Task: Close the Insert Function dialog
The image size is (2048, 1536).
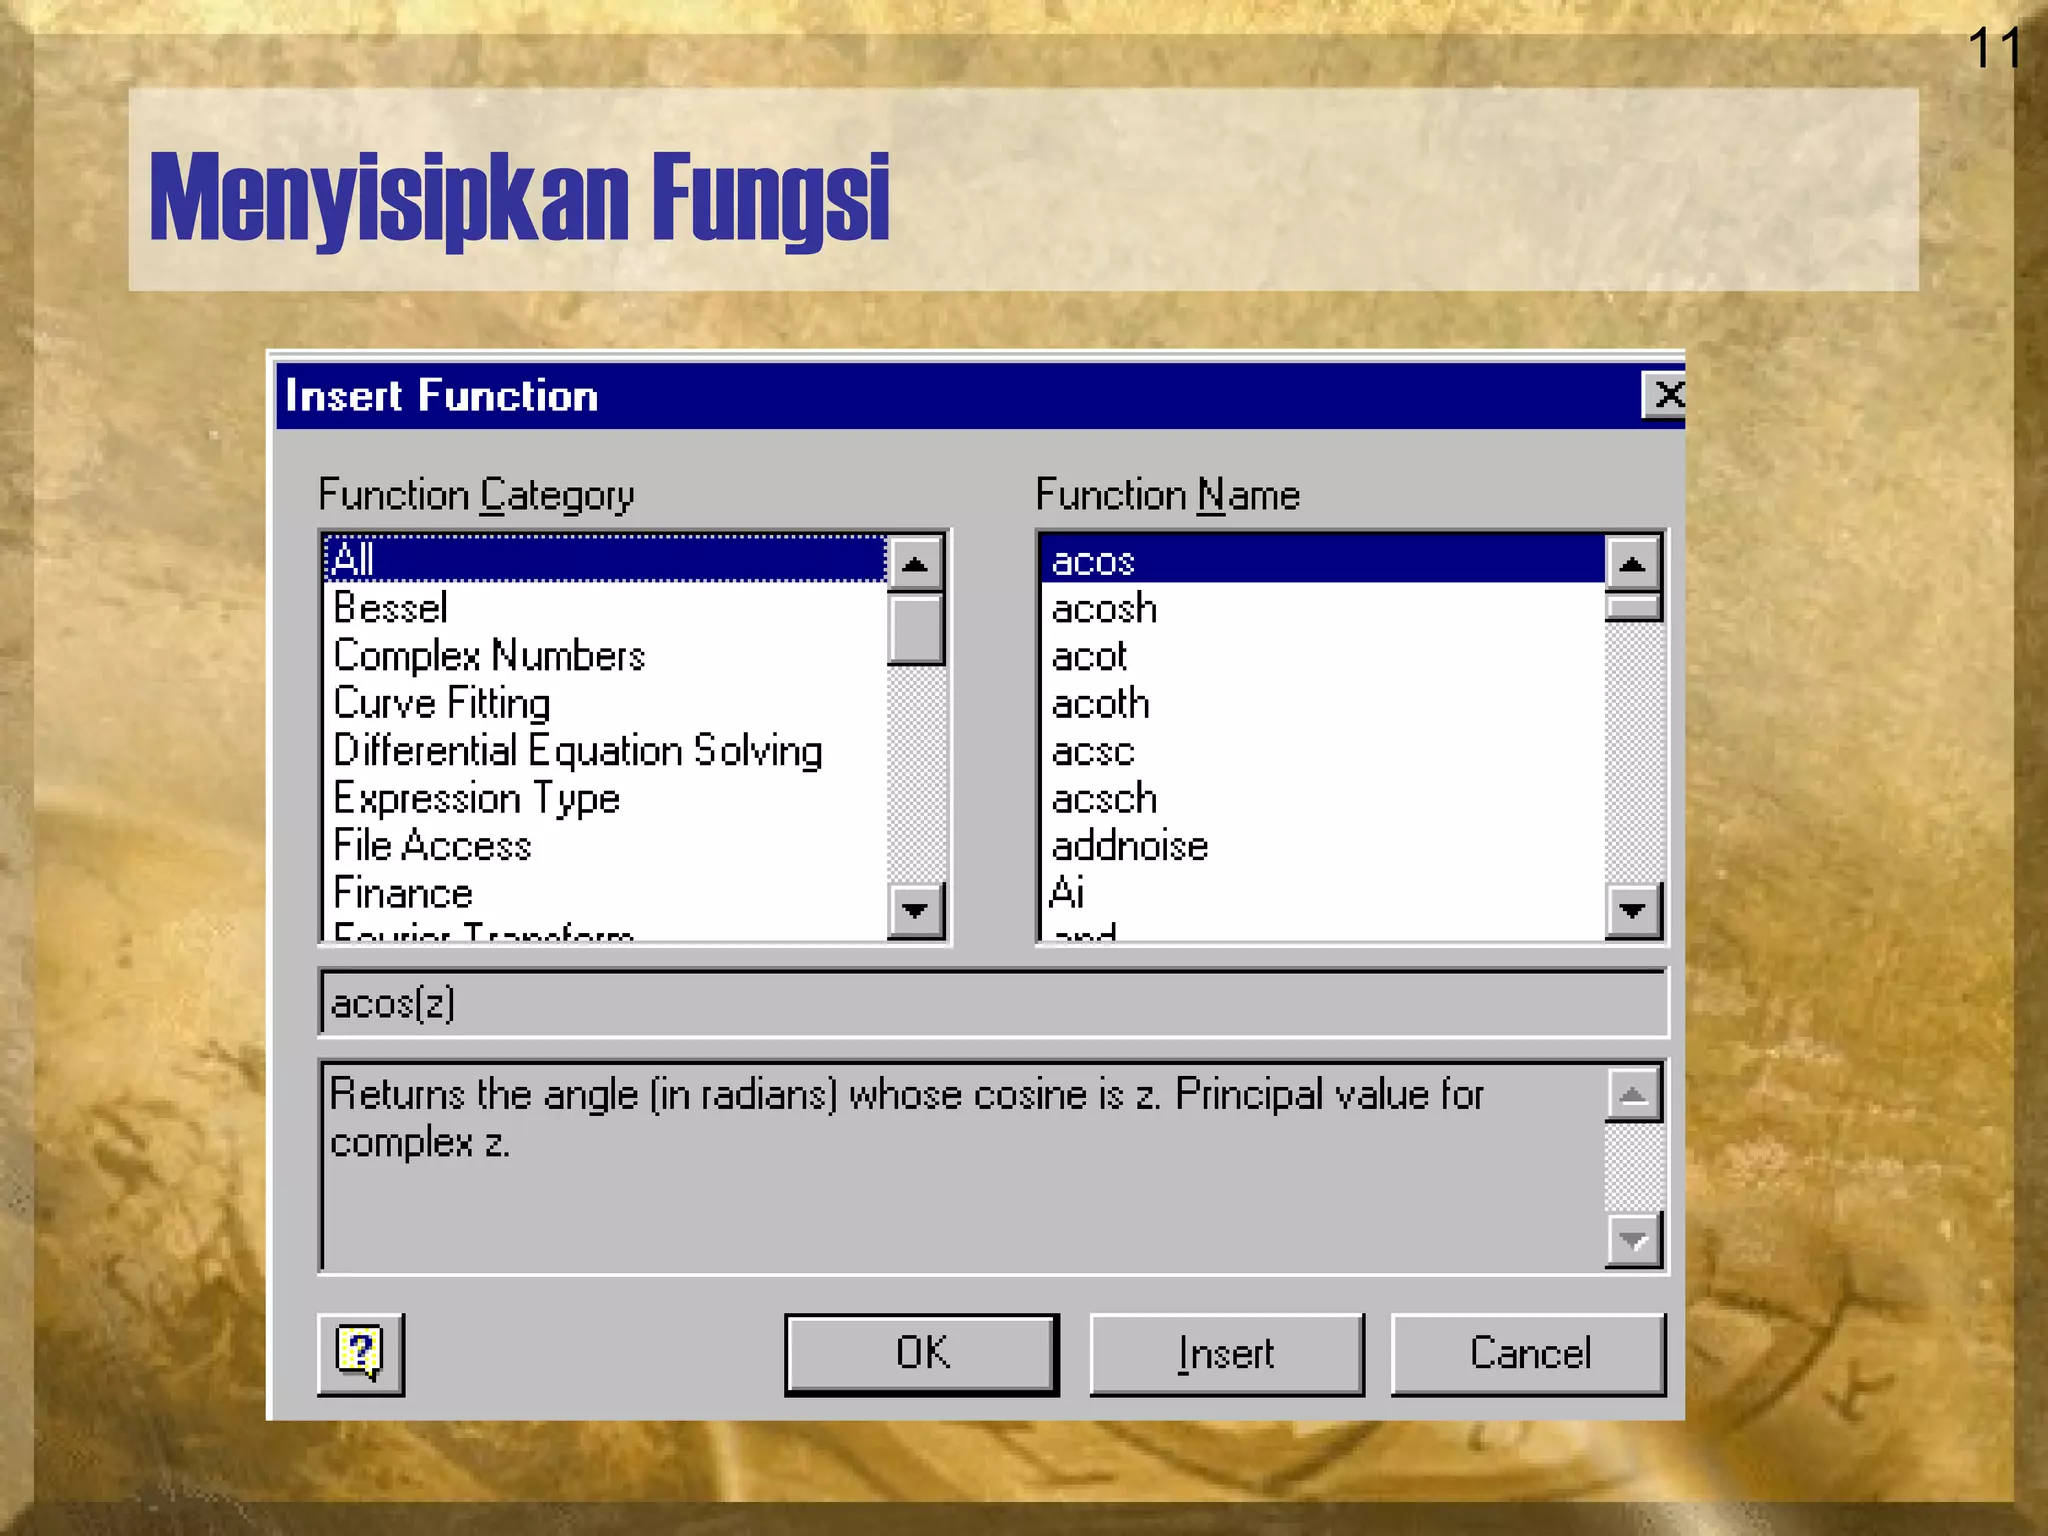Action: pos(1665,395)
